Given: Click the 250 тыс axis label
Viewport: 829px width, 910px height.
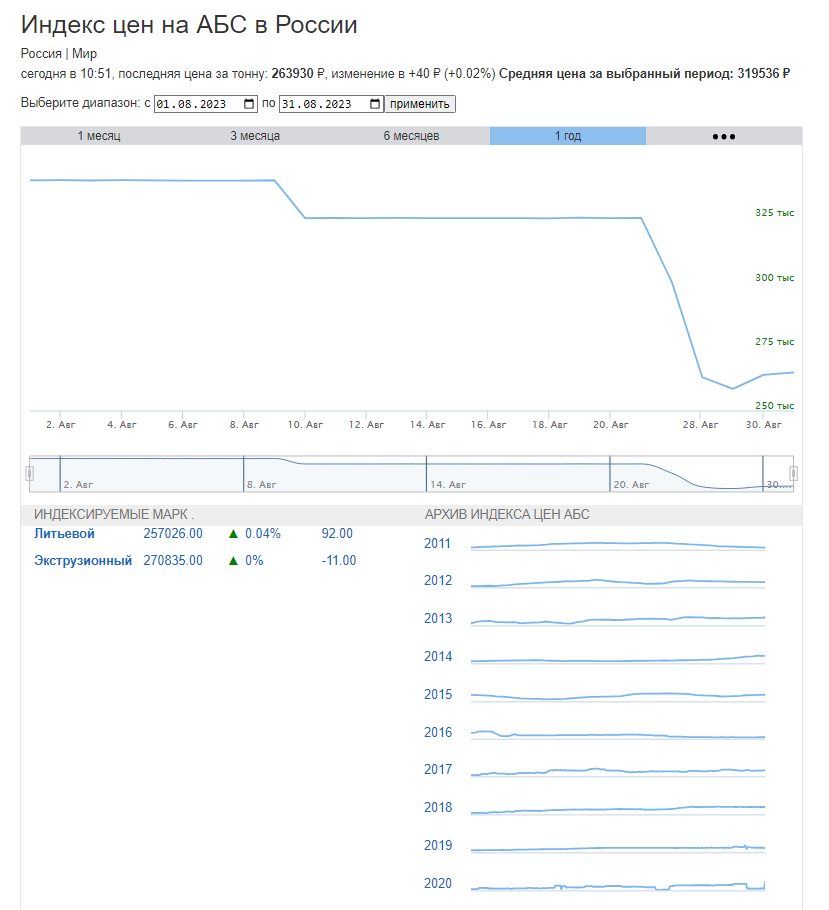Looking at the screenshot, I should [x=774, y=406].
